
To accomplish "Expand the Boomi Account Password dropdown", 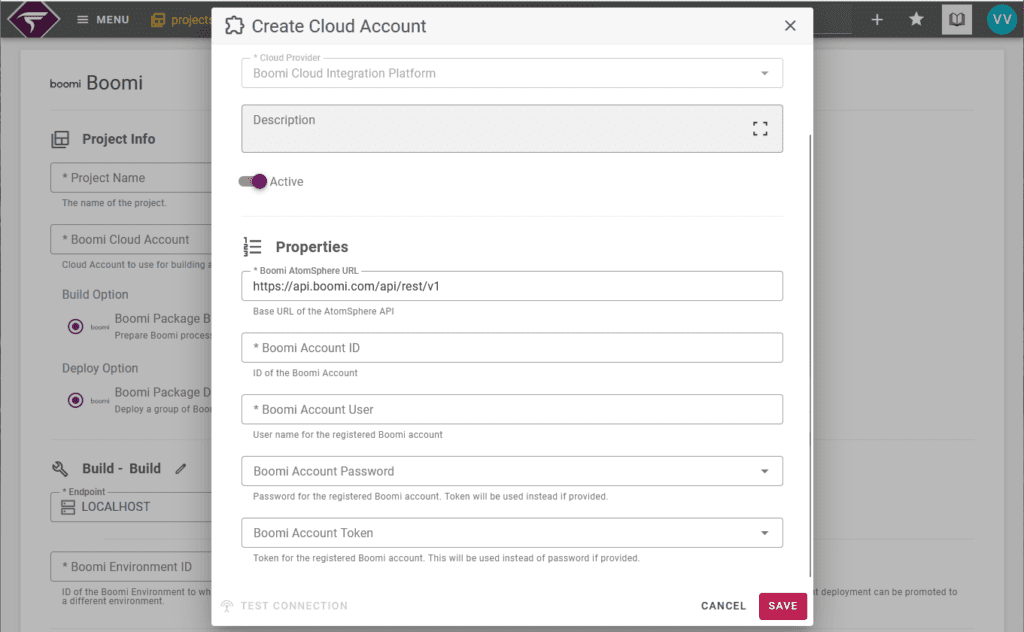I will 764,471.
